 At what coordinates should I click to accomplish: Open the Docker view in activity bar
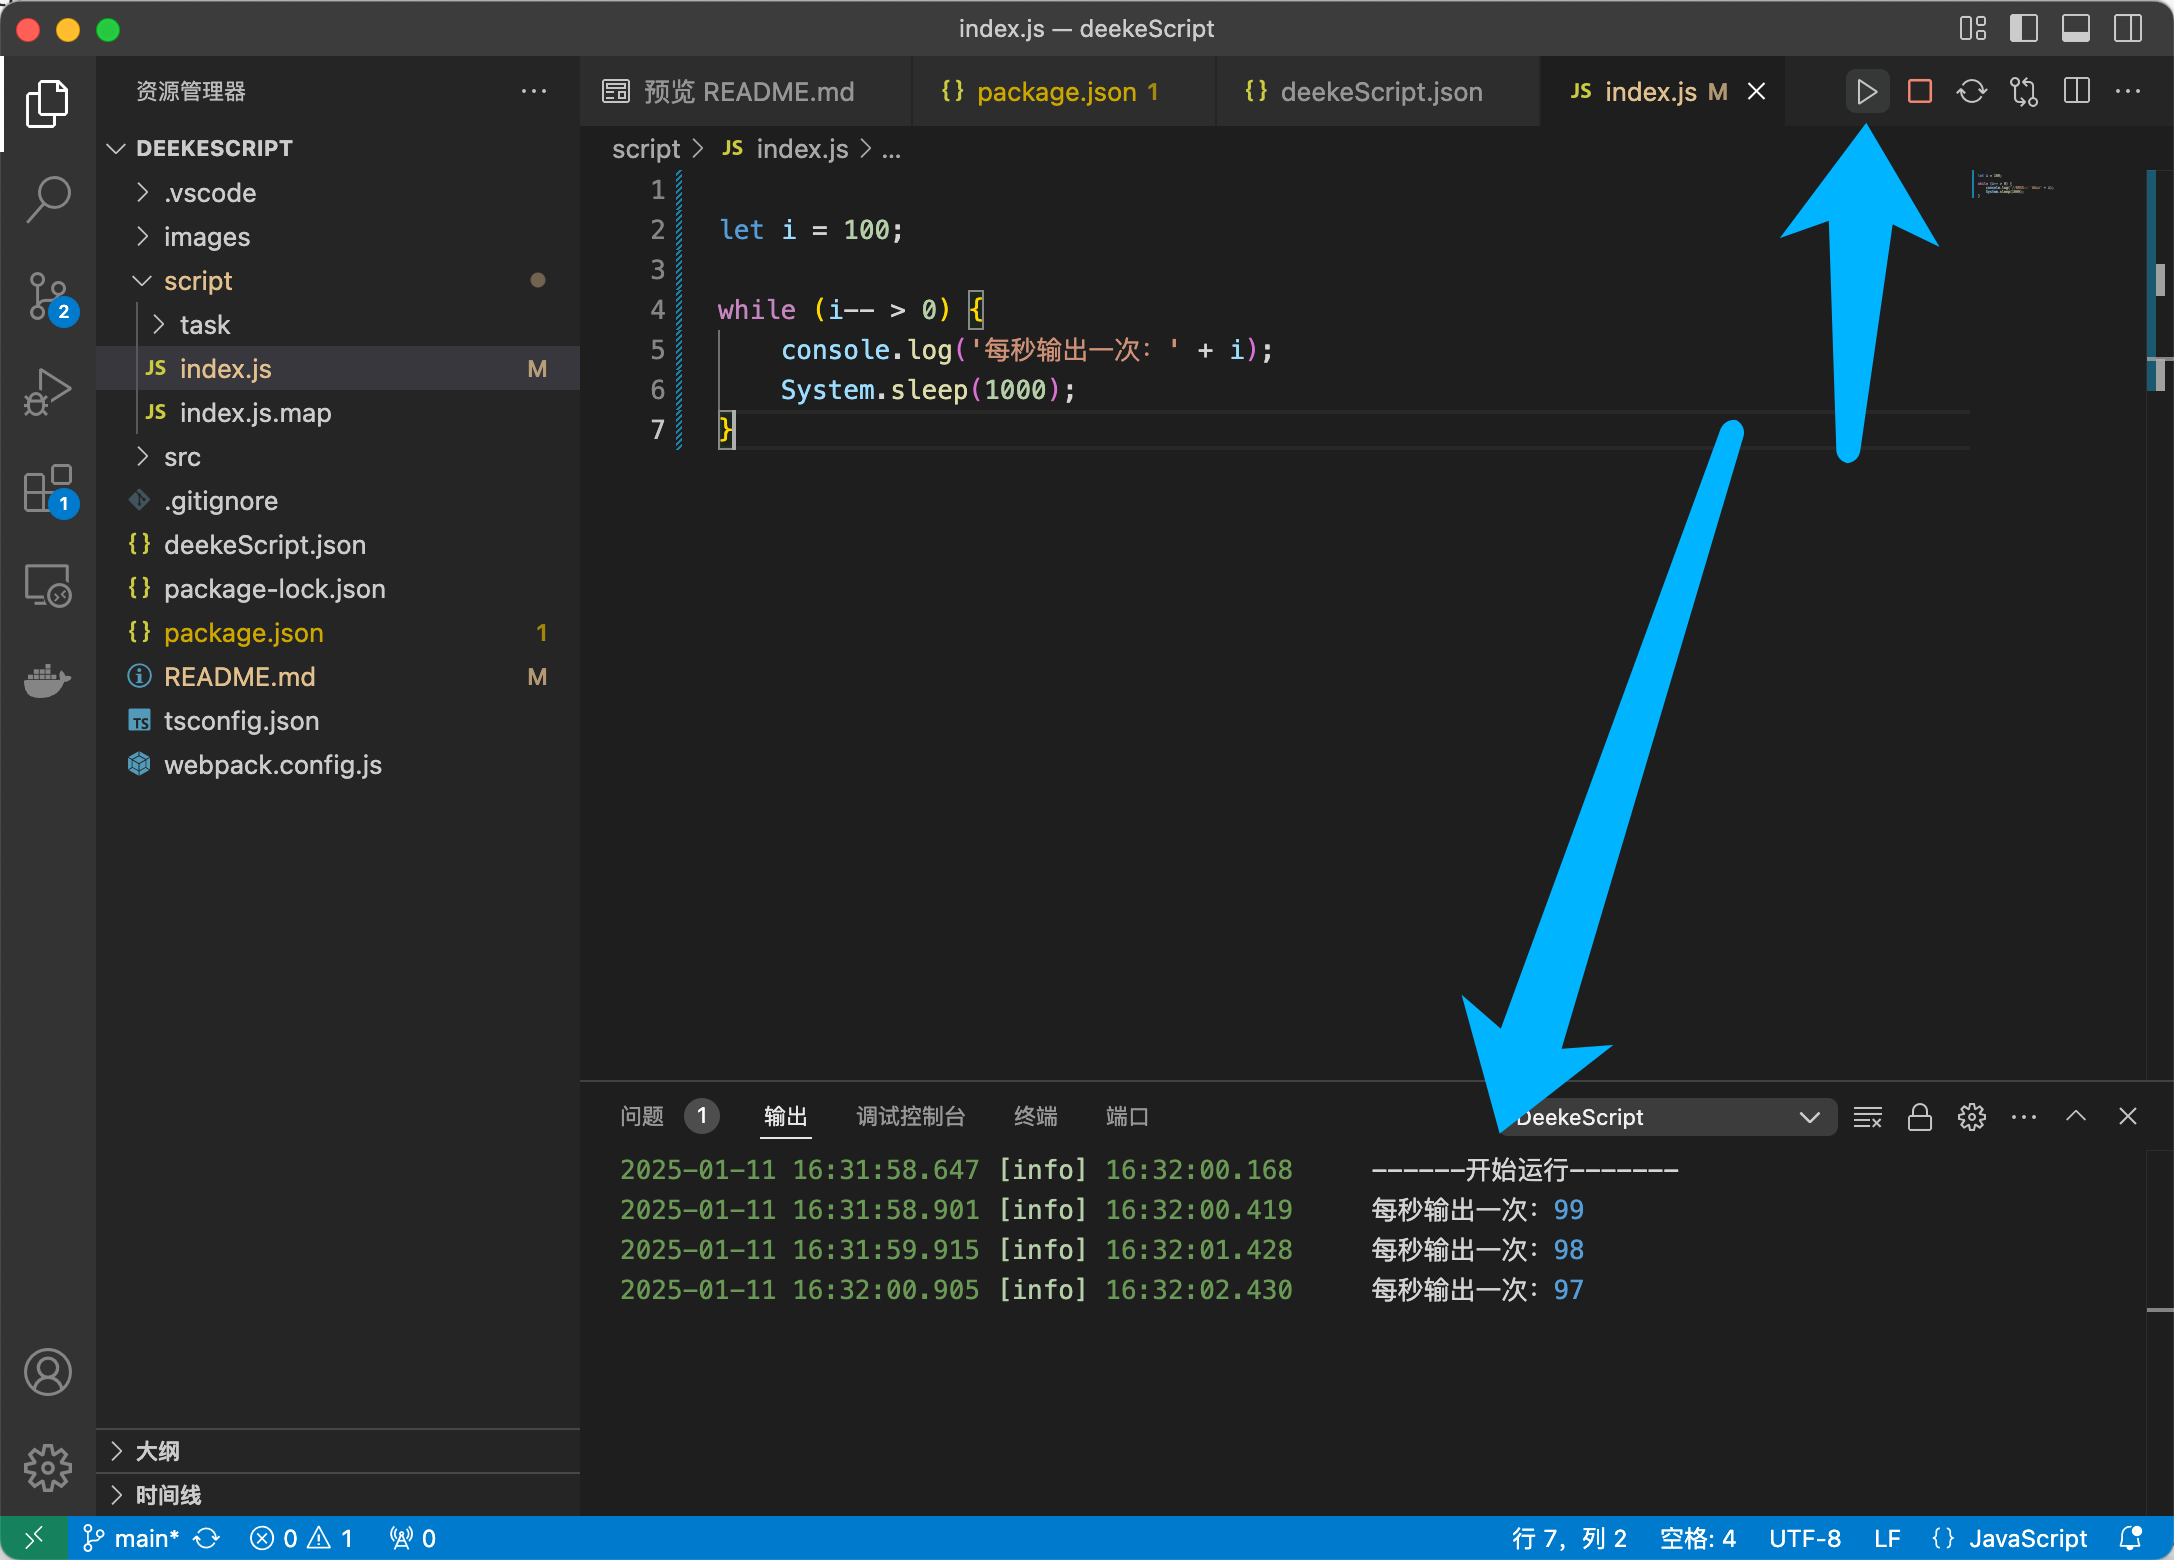pyautogui.click(x=47, y=682)
